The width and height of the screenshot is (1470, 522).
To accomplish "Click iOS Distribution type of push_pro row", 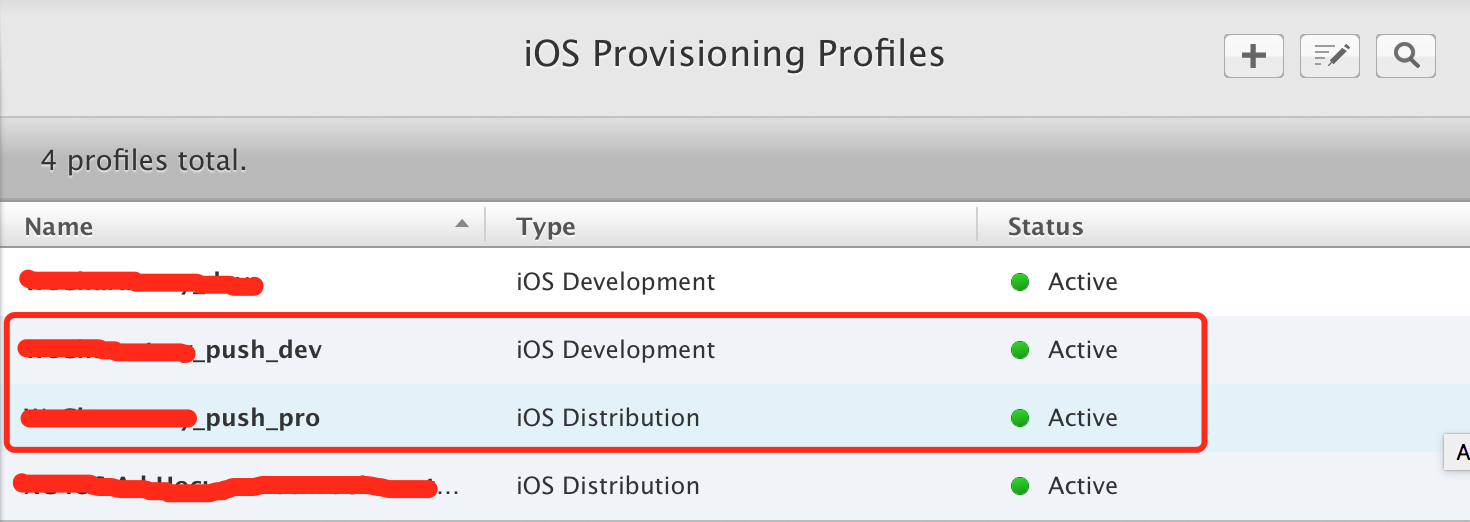I will [x=607, y=418].
